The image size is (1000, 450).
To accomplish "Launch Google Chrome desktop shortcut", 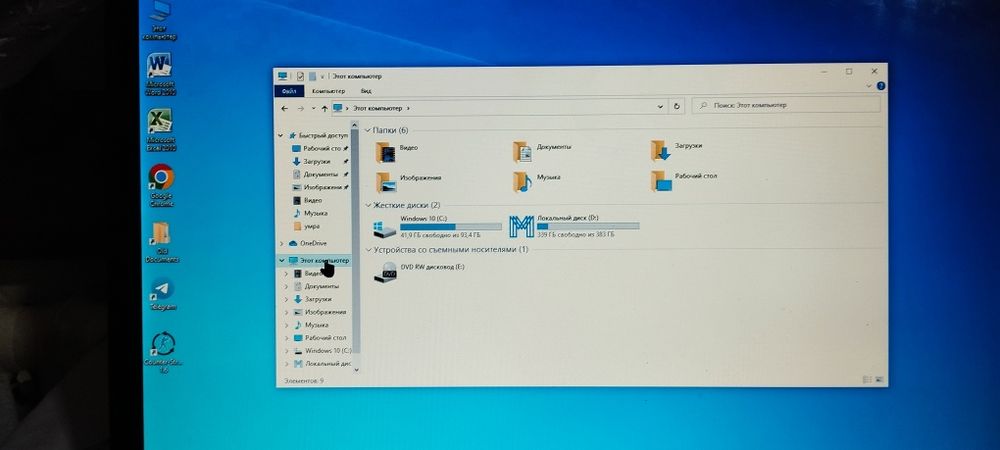I will pyautogui.click(x=161, y=185).
